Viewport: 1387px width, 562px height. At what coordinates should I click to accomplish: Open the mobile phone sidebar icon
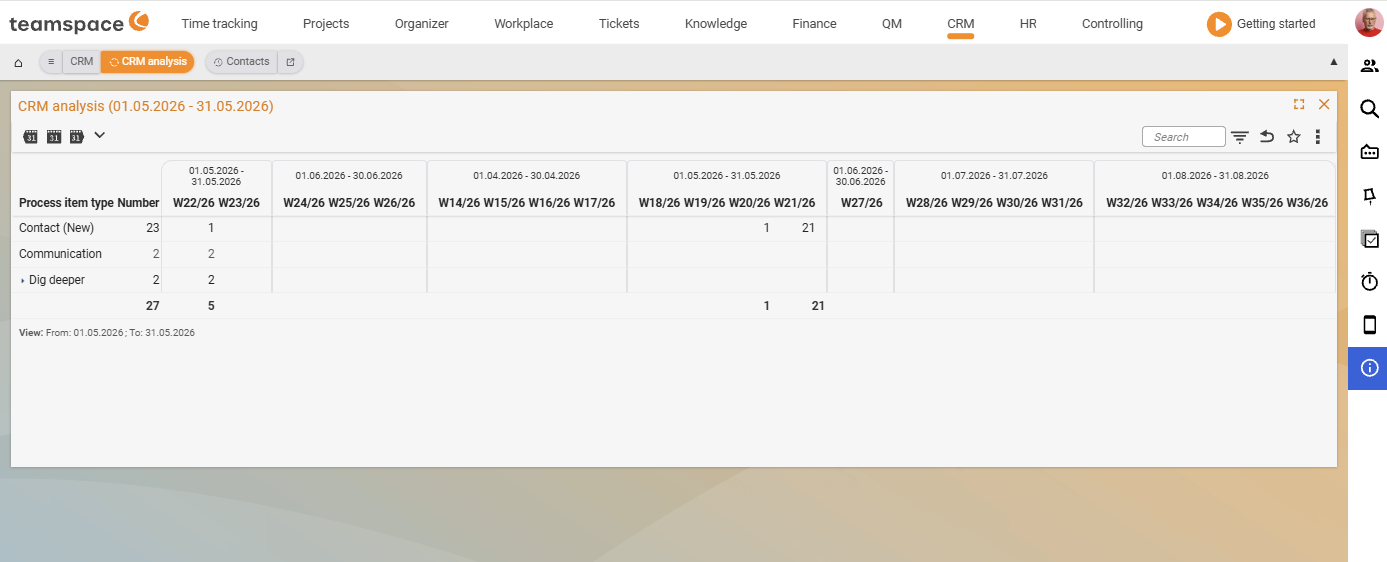pyautogui.click(x=1370, y=325)
